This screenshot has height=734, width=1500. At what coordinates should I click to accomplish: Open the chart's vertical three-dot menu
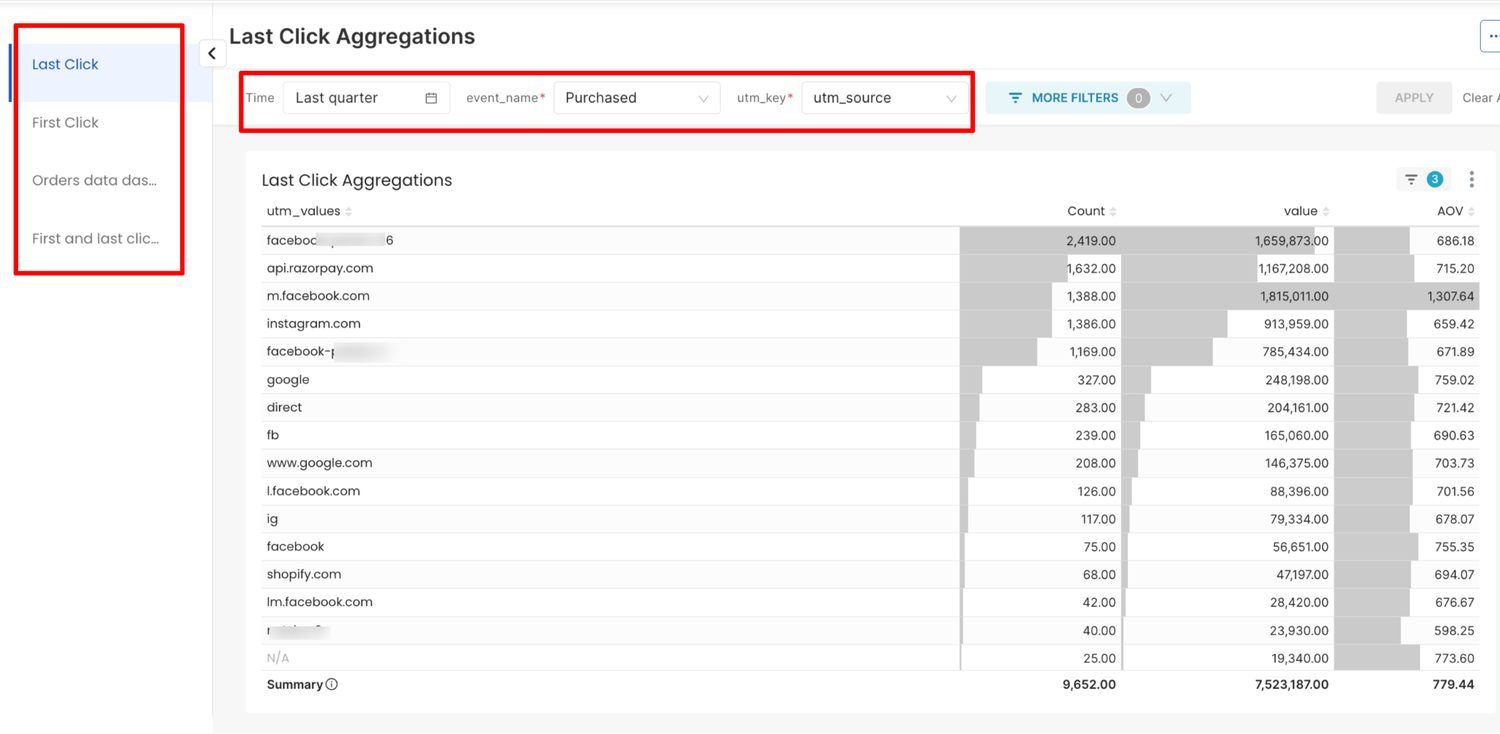(1471, 180)
